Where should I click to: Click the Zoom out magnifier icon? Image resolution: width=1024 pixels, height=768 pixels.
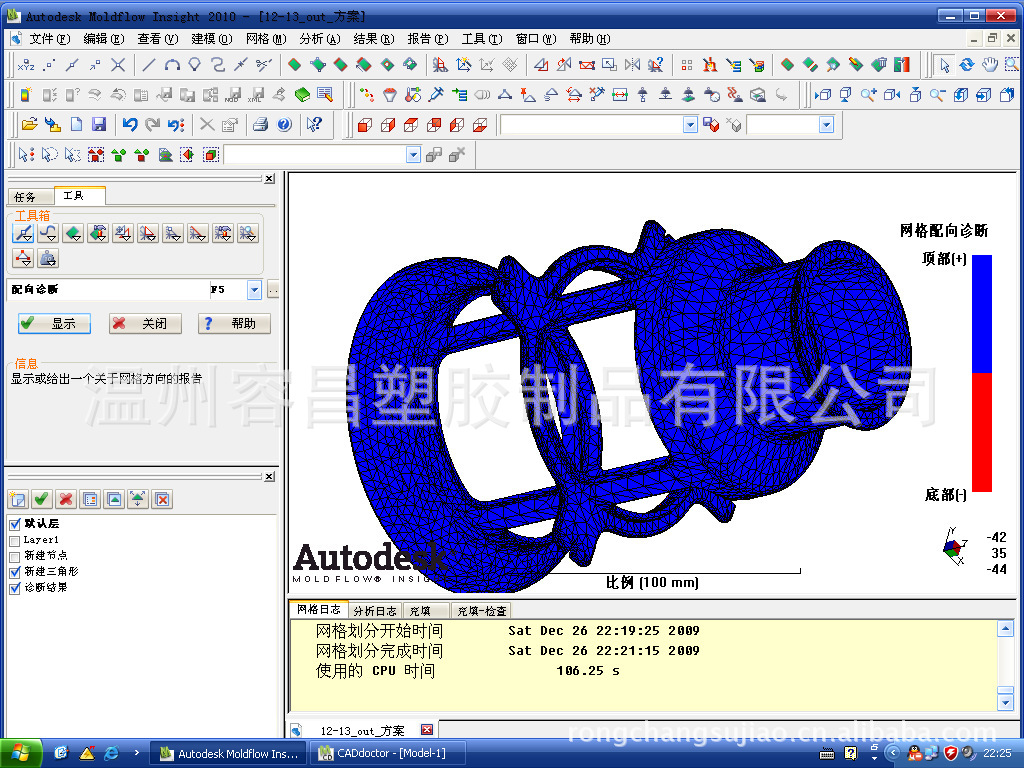click(938, 95)
